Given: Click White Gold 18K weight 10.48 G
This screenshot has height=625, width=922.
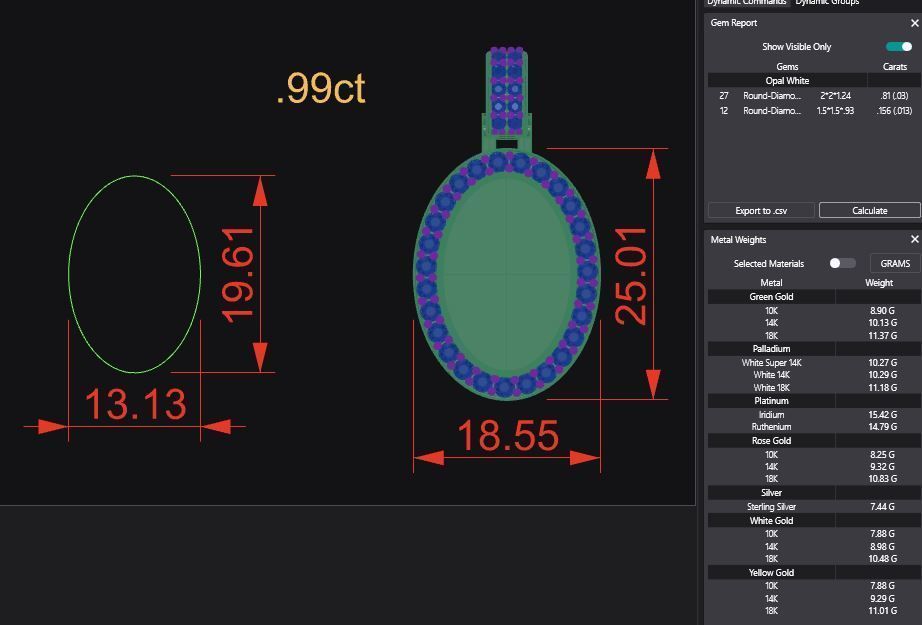Looking at the screenshot, I should 883,559.
